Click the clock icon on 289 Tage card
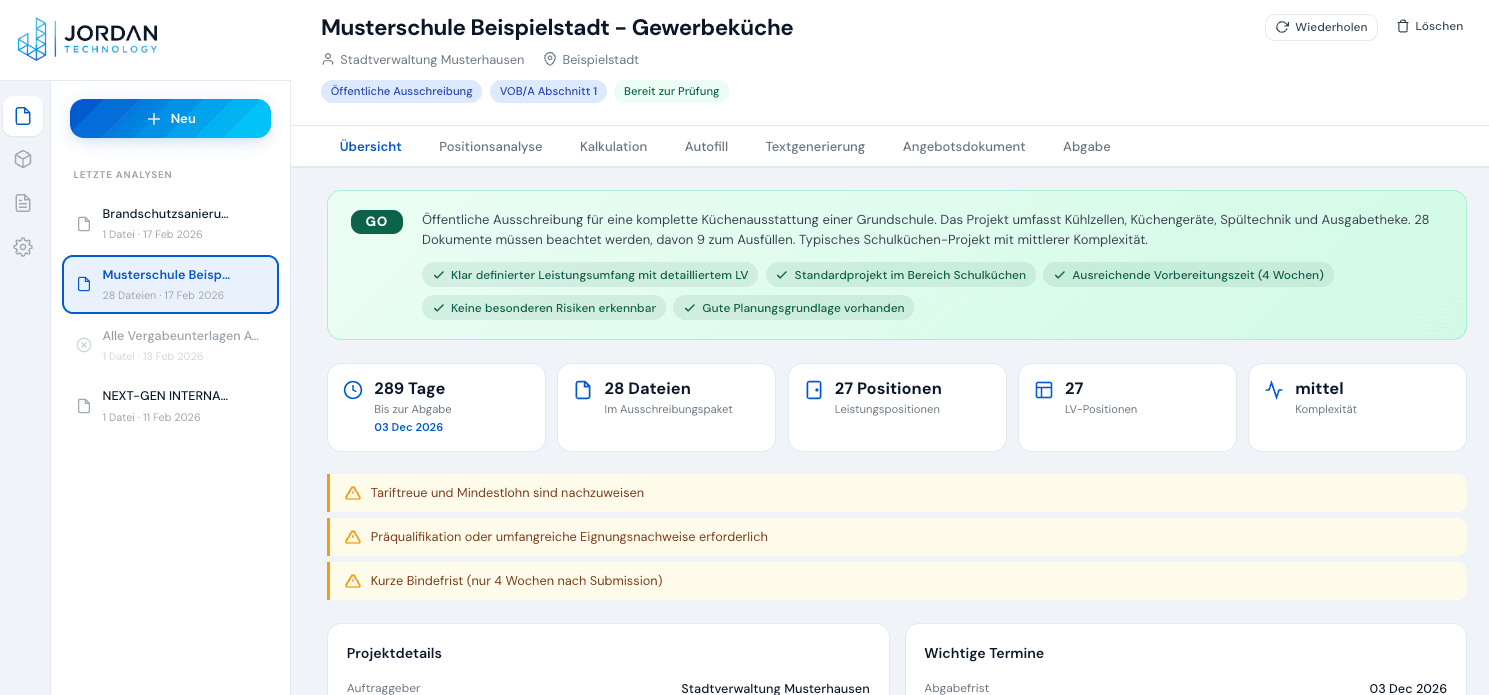Viewport: 1489px width, 695px height. [353, 390]
